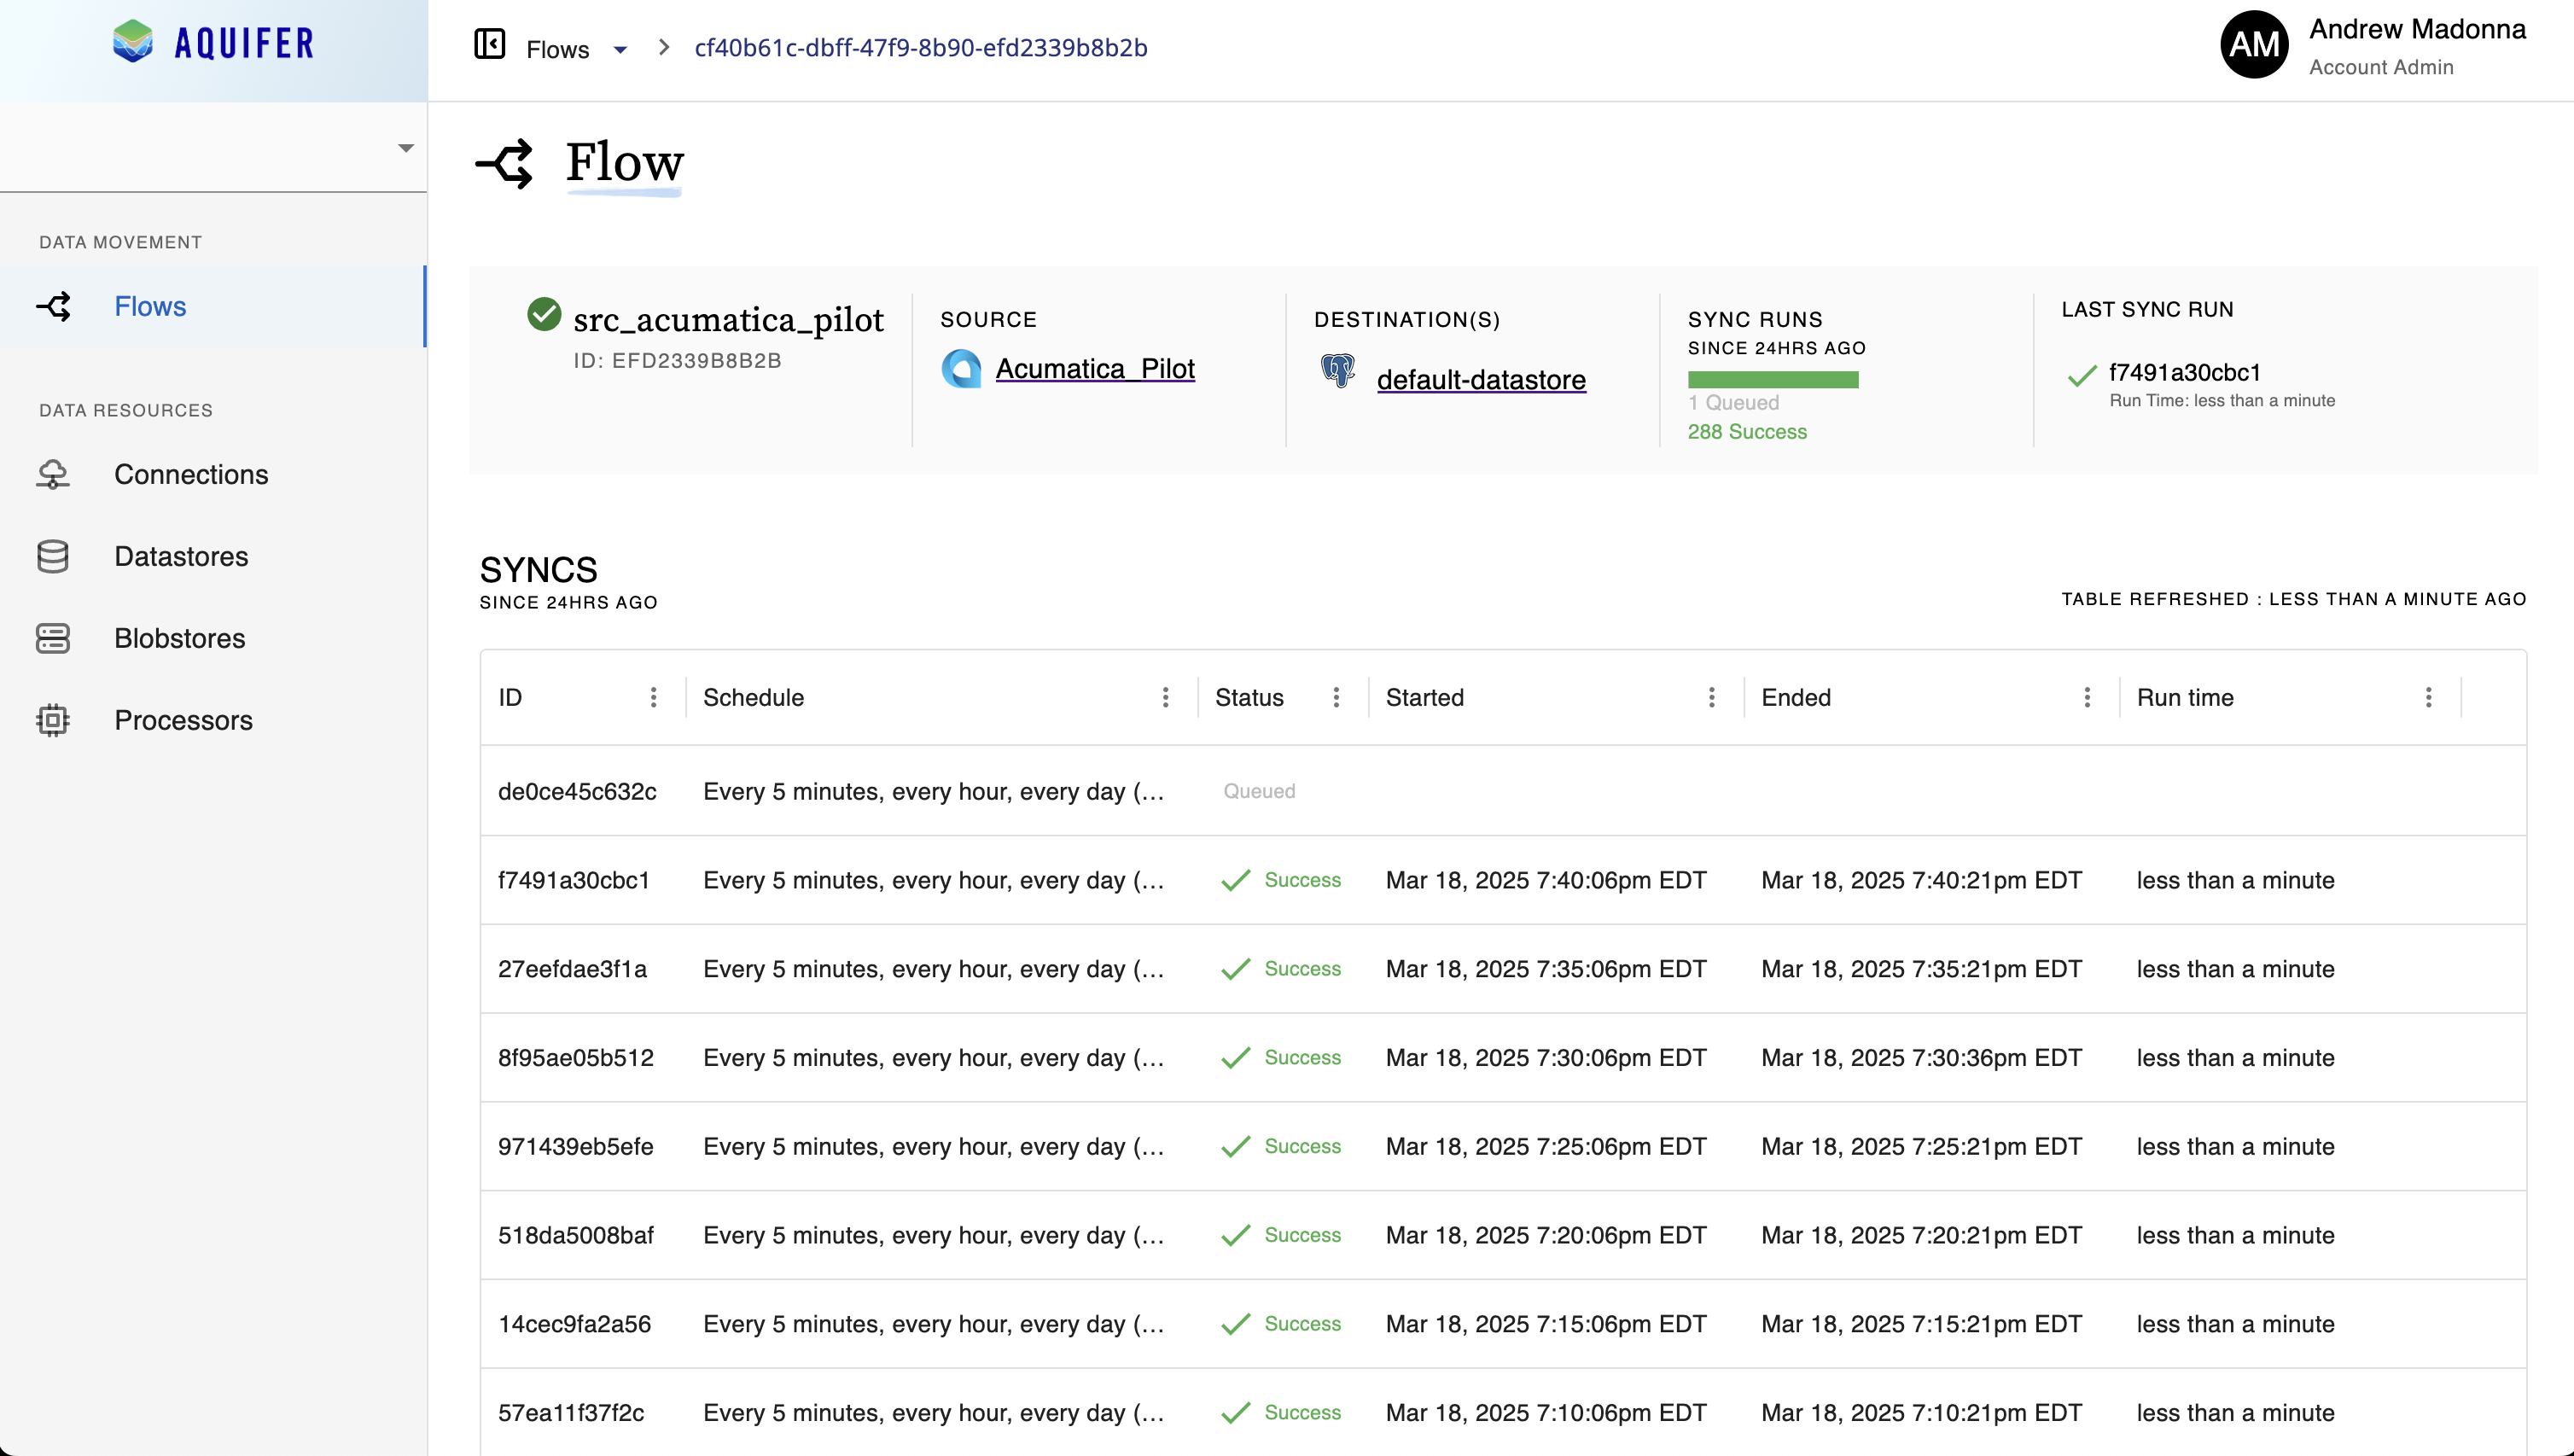The width and height of the screenshot is (2574, 1456).
Task: Click run time of row 57ea11f37f2c
Action: (x=2235, y=1413)
